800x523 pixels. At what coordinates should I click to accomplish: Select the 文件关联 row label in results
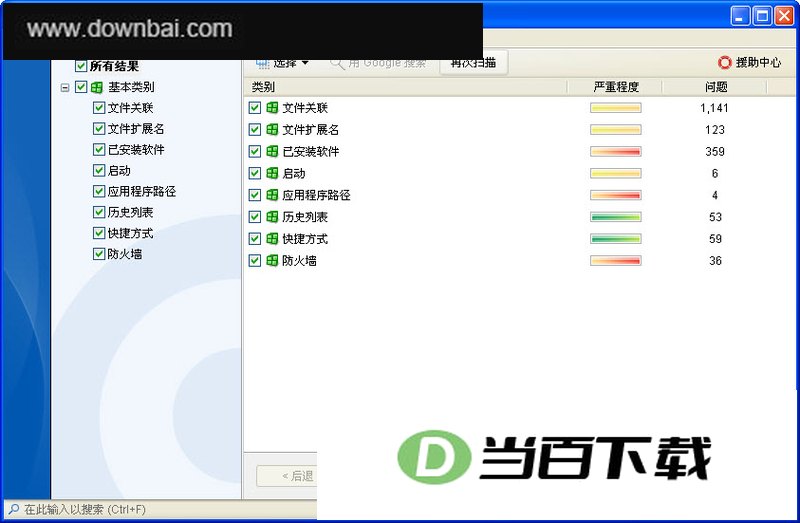pyautogui.click(x=305, y=108)
